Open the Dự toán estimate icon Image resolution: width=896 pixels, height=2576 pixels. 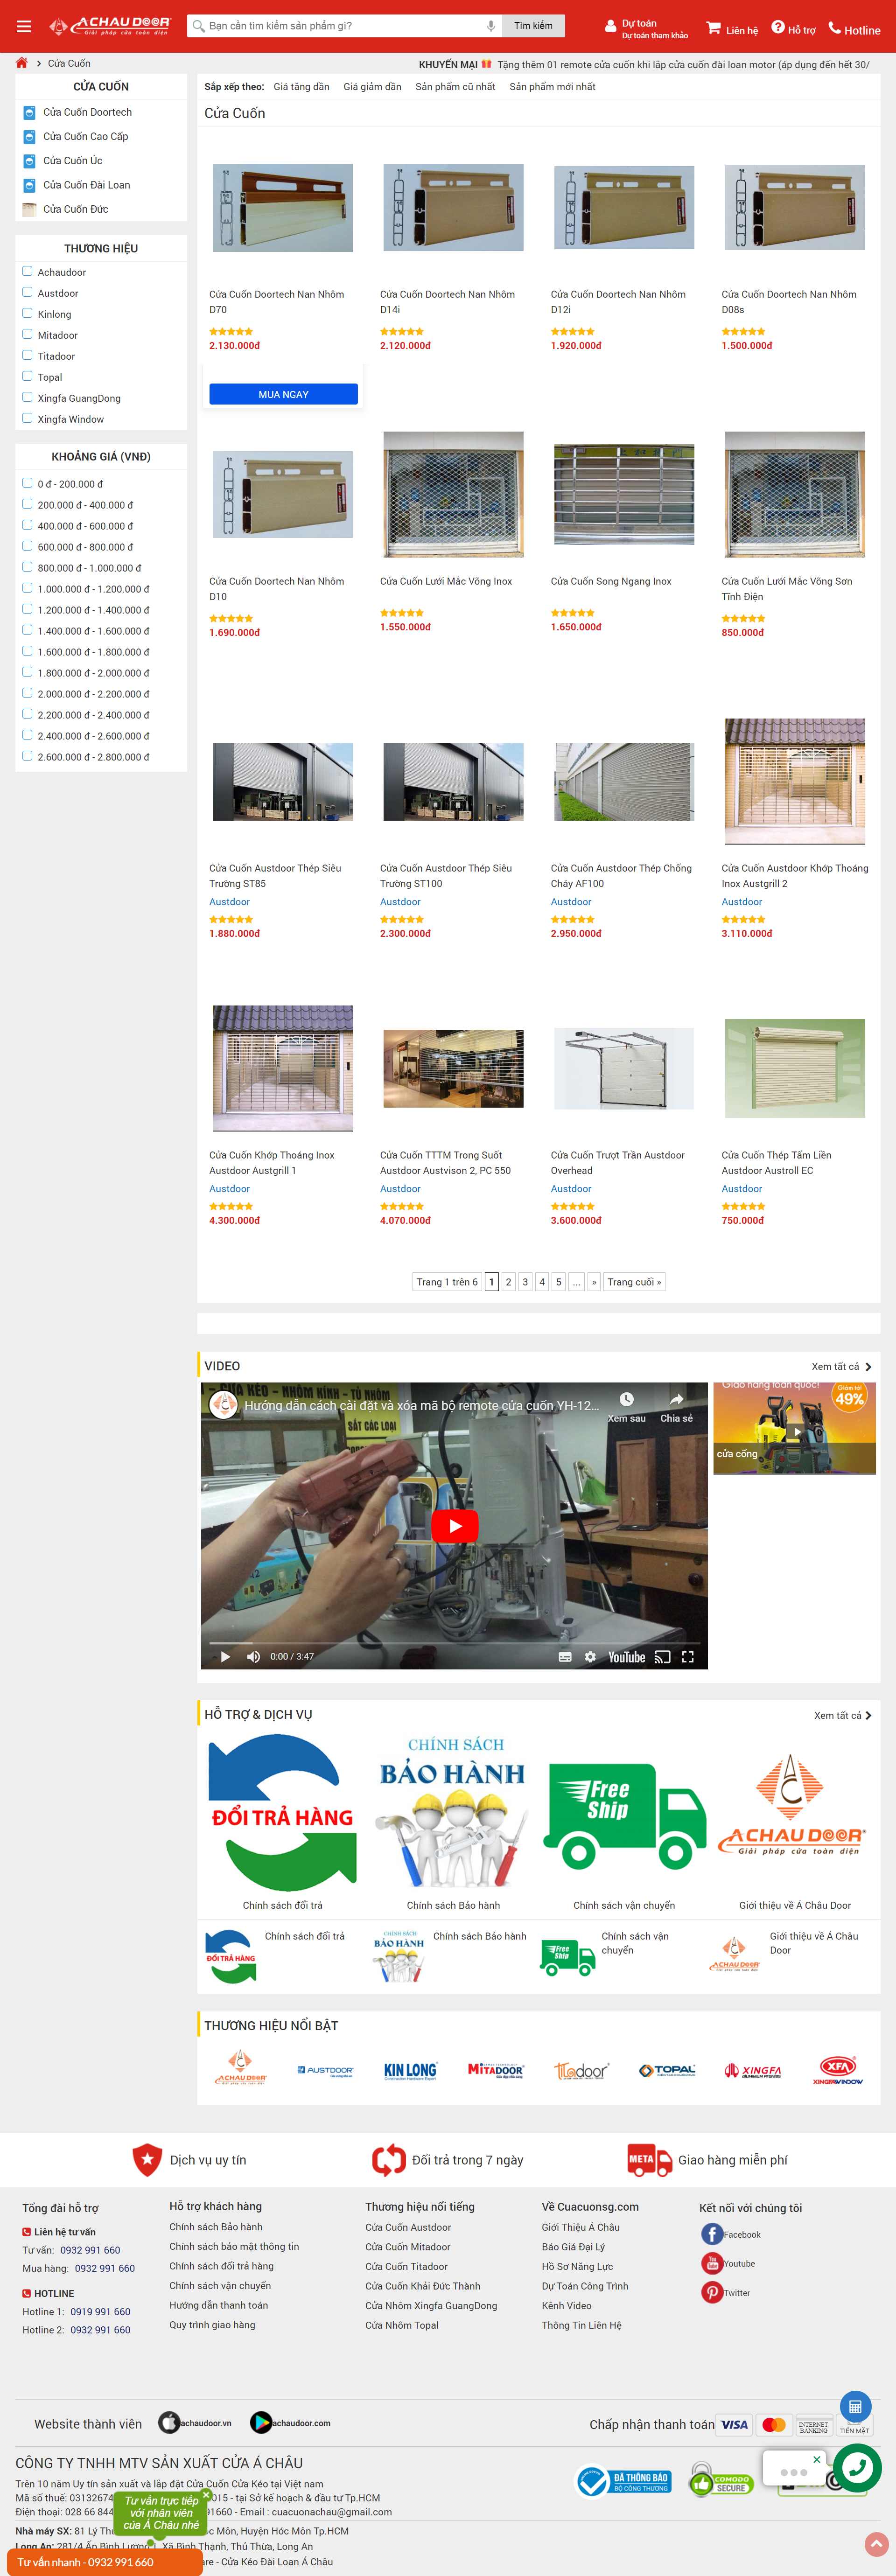(610, 27)
